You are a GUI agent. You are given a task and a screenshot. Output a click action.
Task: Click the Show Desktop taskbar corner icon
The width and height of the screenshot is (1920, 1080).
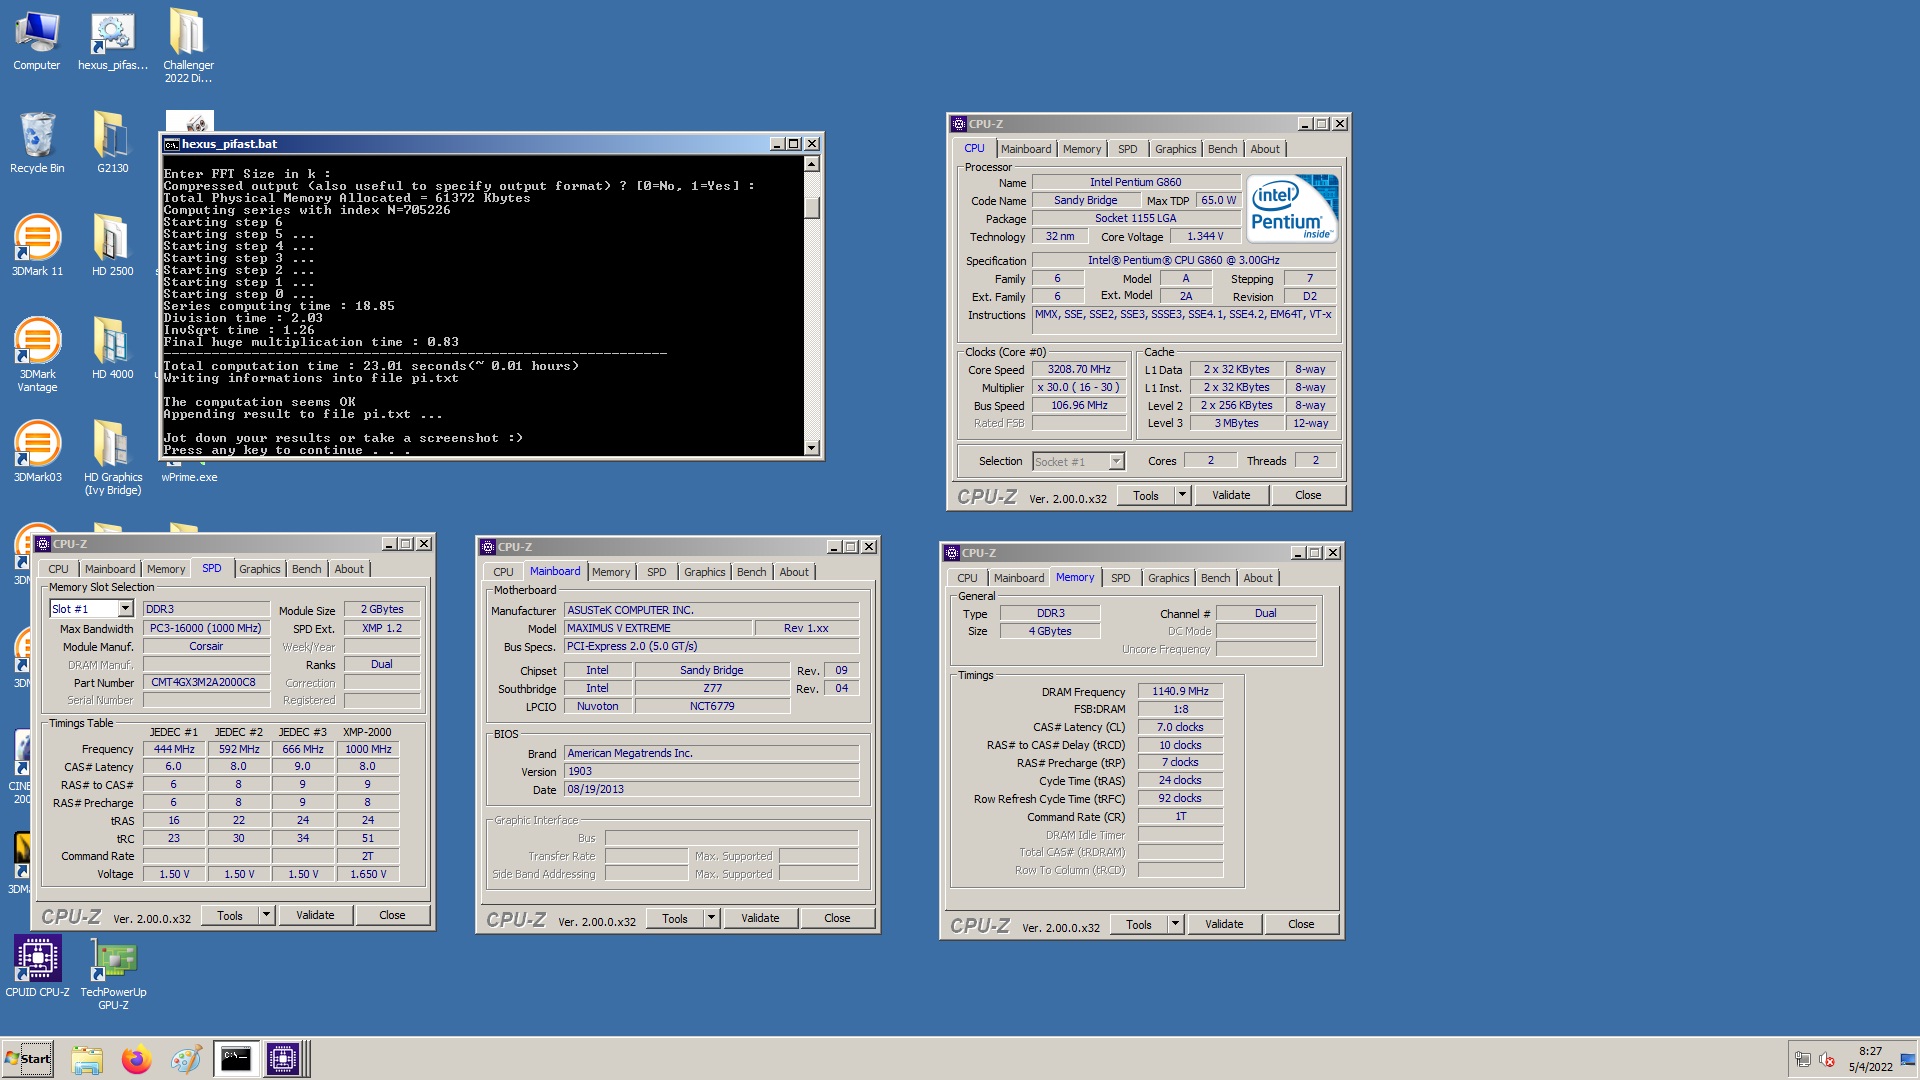(x=1908, y=1059)
